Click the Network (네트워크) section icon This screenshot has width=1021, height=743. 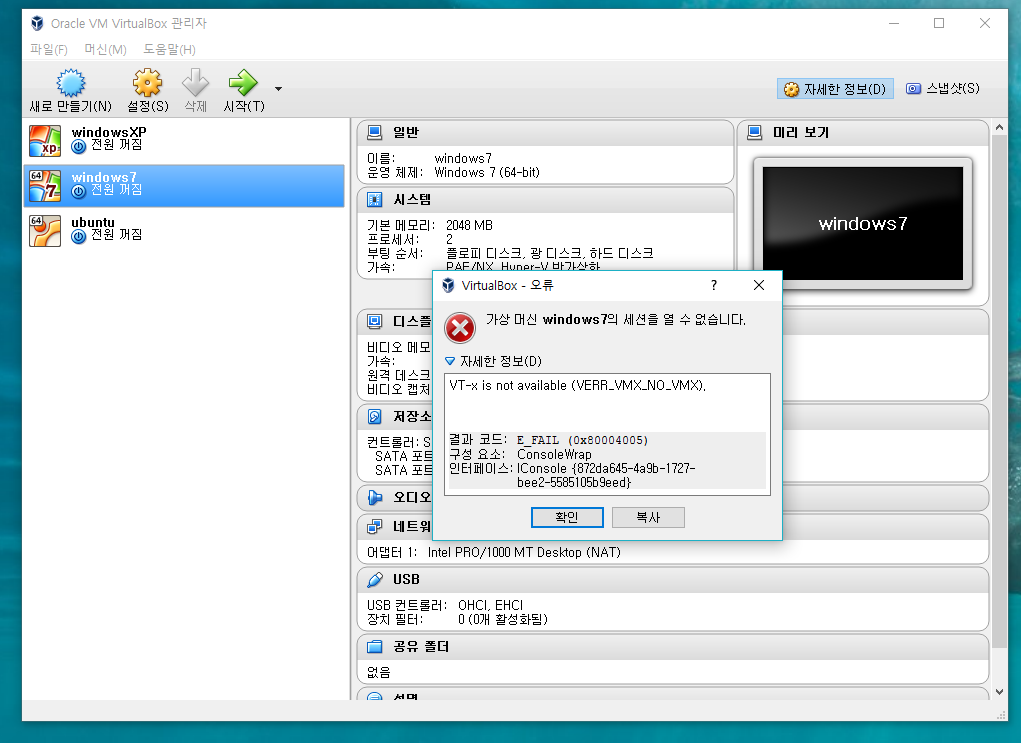click(374, 526)
